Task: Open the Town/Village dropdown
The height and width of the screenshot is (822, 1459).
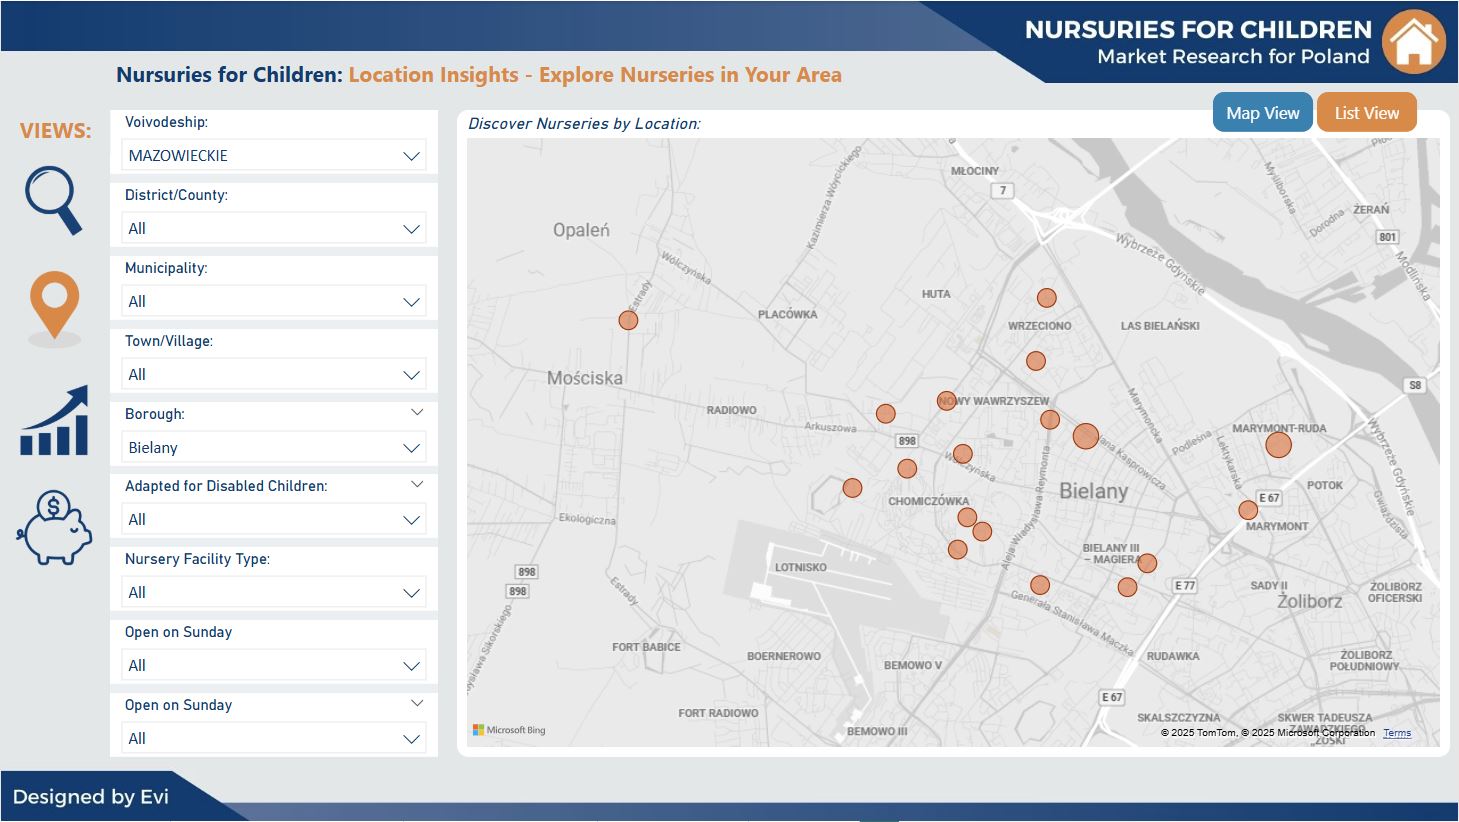Action: point(274,375)
